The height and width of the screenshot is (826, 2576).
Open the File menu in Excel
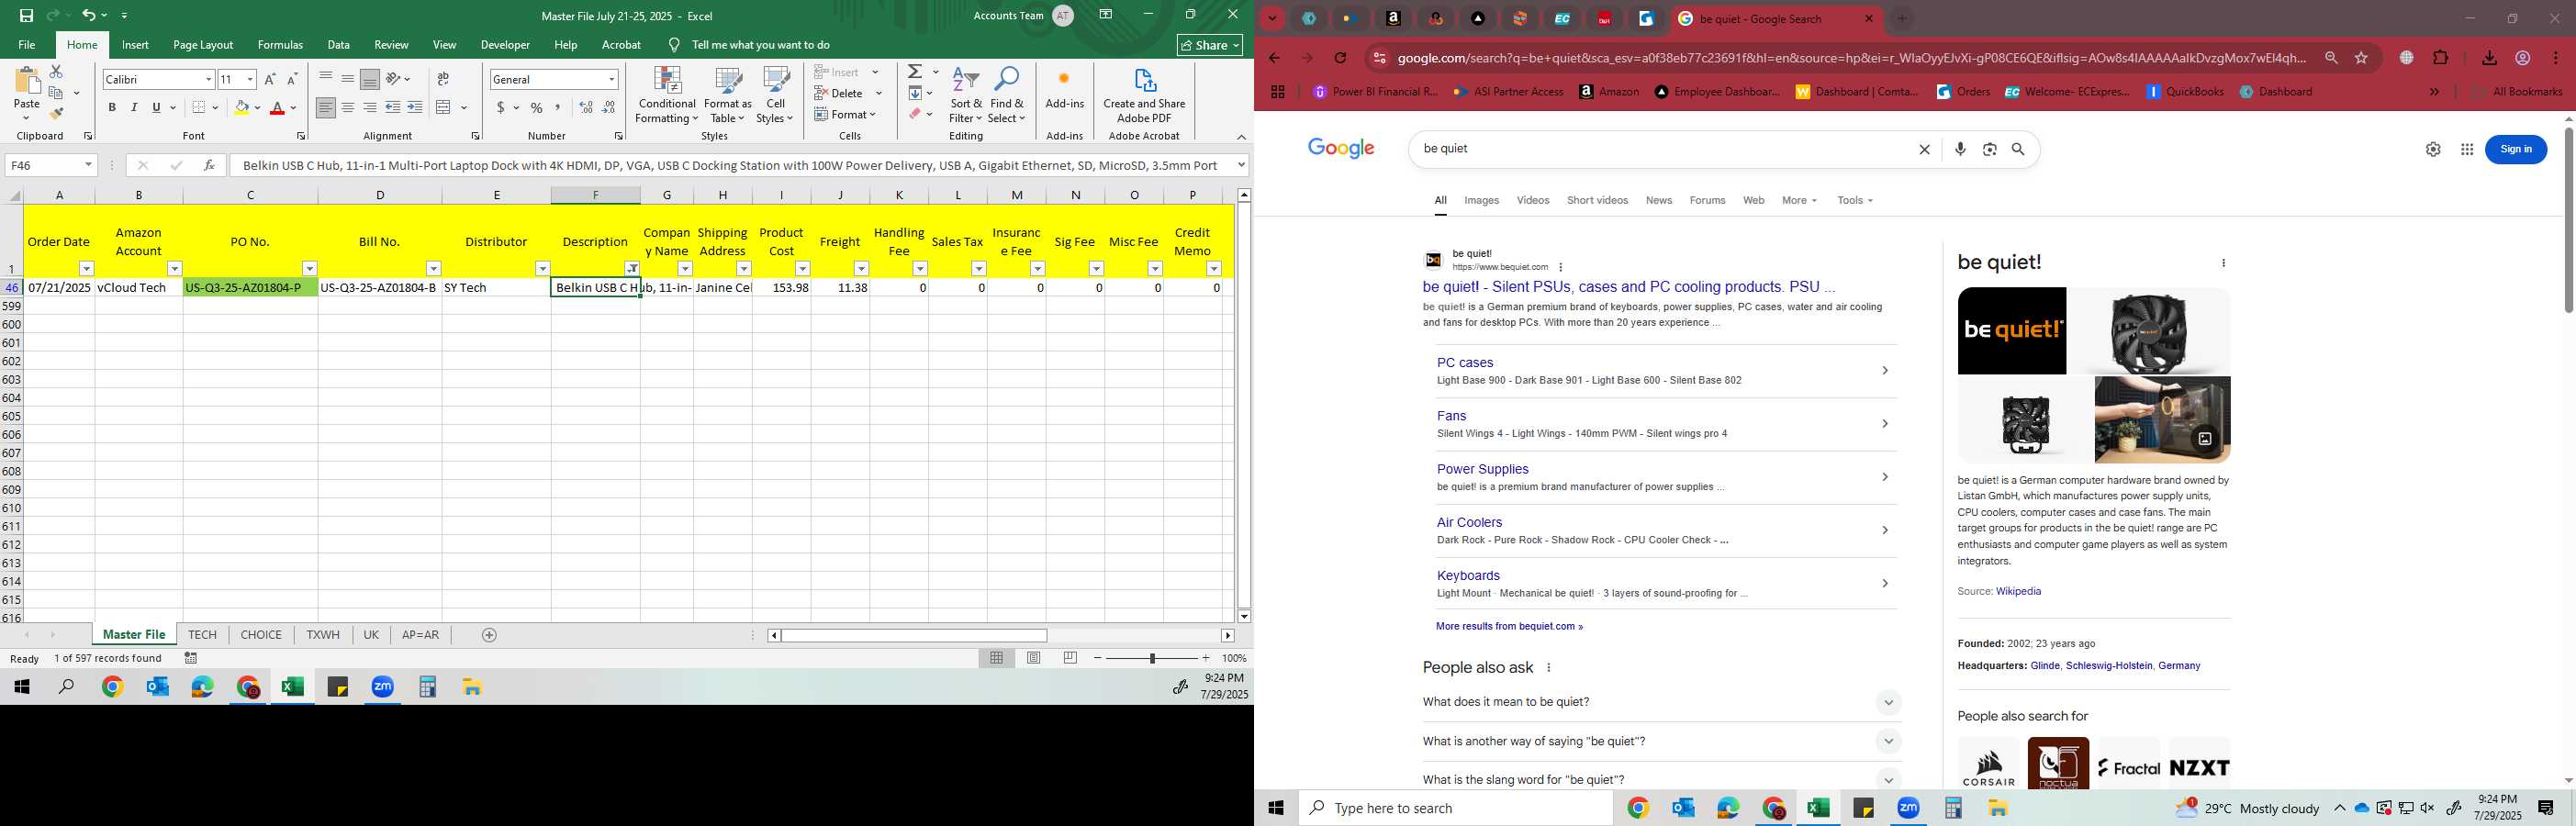[27, 45]
